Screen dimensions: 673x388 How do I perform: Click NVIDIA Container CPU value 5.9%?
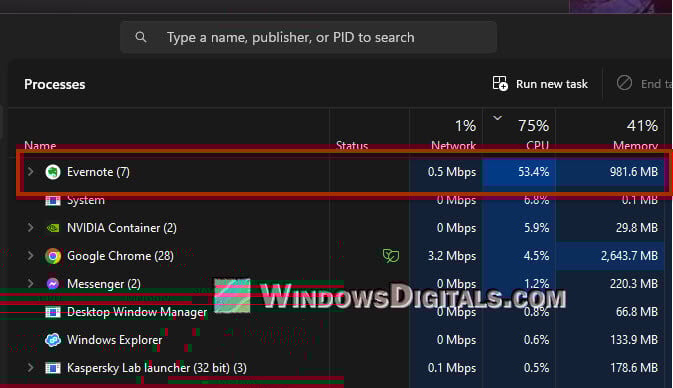[x=537, y=228]
